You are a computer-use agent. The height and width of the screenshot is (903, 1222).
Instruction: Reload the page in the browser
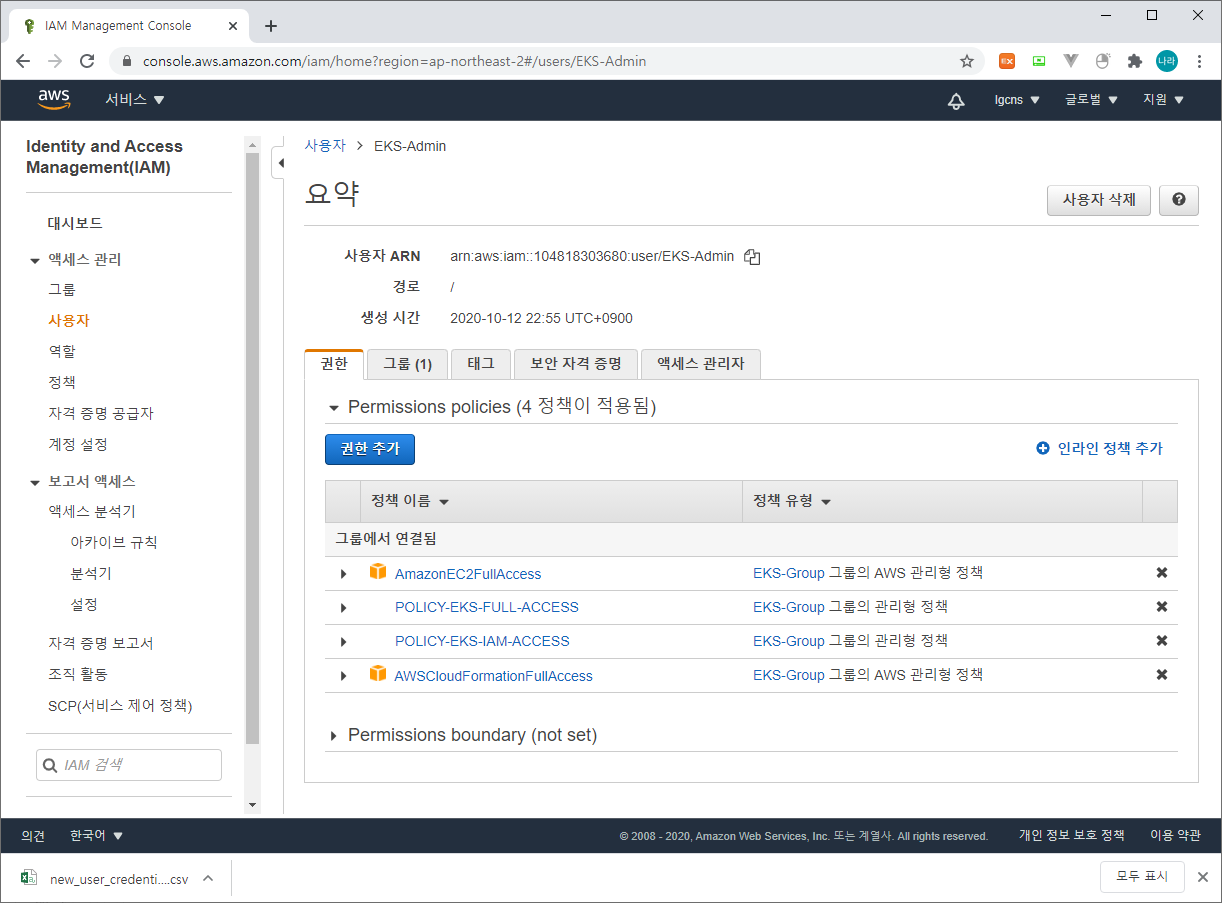(87, 61)
